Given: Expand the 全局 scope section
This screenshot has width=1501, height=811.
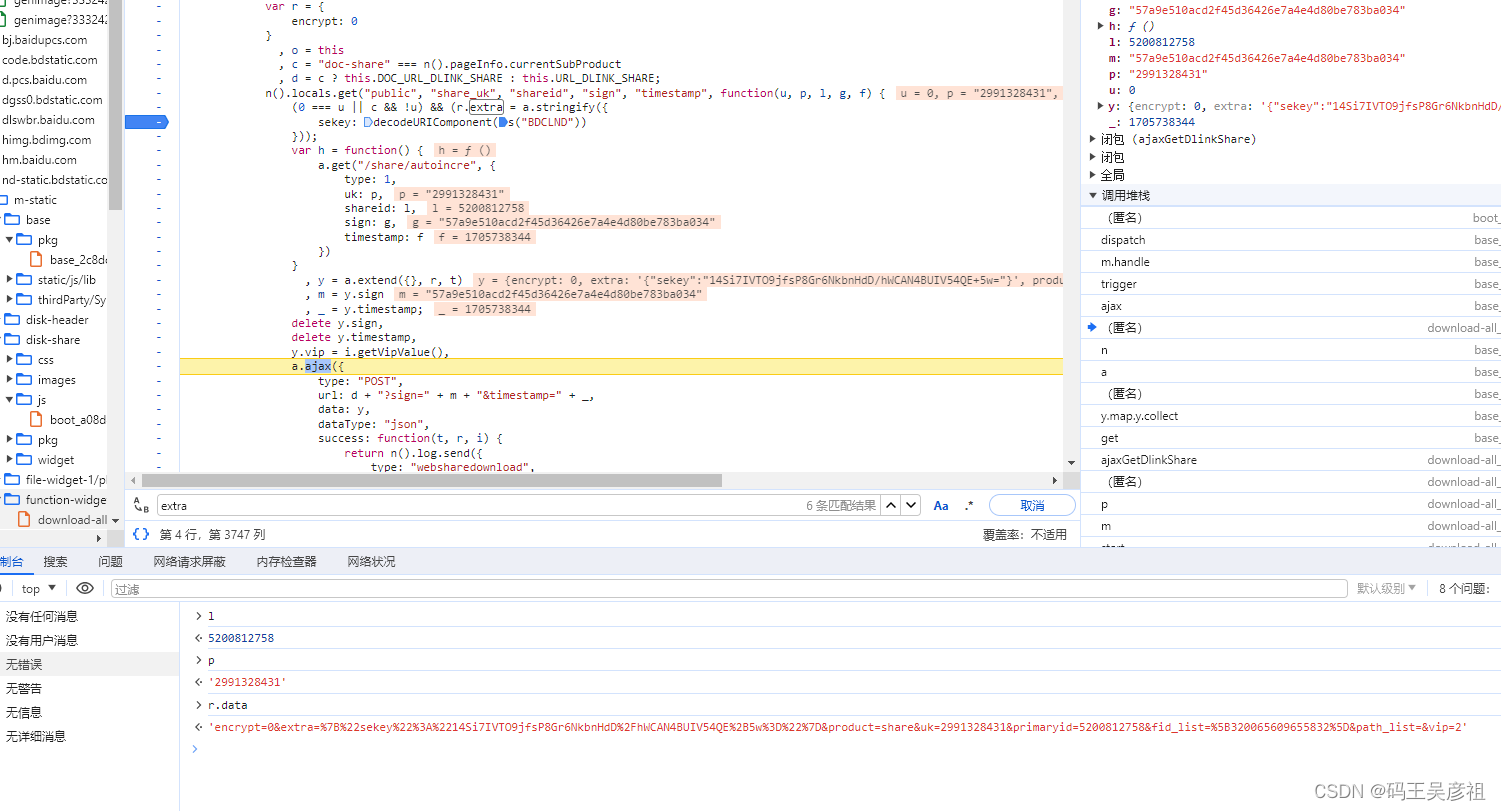Looking at the screenshot, I should (x=1093, y=175).
